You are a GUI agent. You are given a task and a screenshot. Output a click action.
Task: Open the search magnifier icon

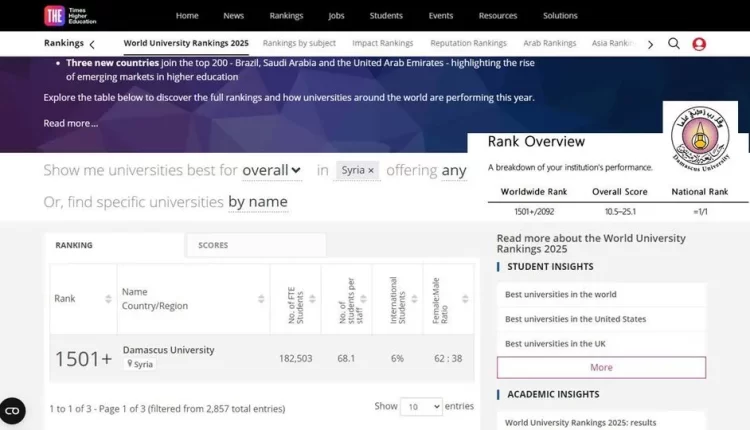tap(673, 44)
